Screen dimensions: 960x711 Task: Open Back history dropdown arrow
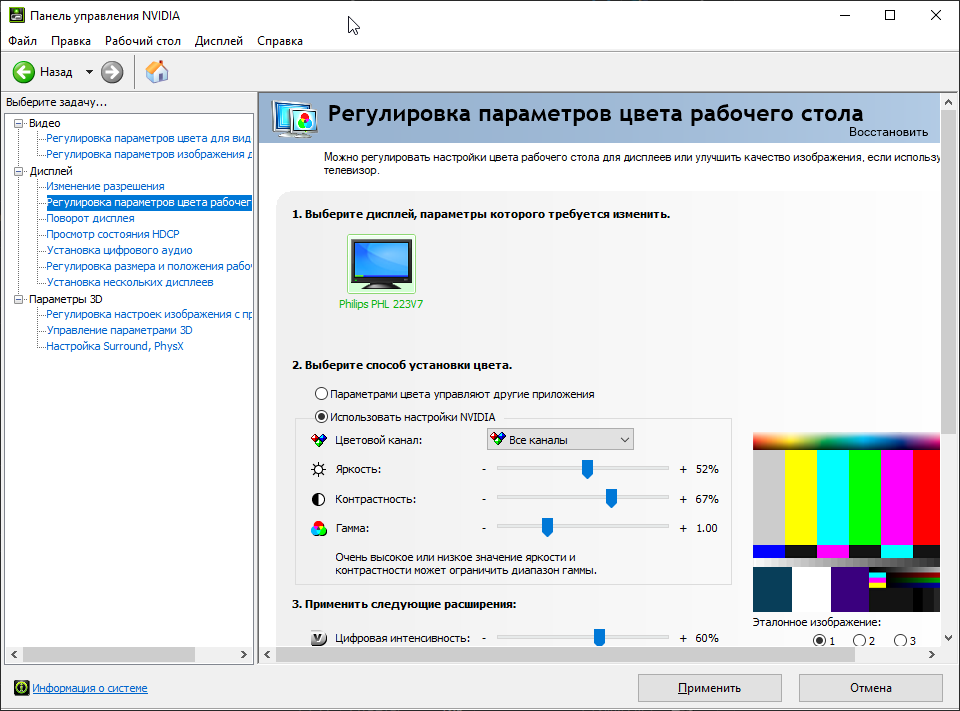(x=89, y=72)
